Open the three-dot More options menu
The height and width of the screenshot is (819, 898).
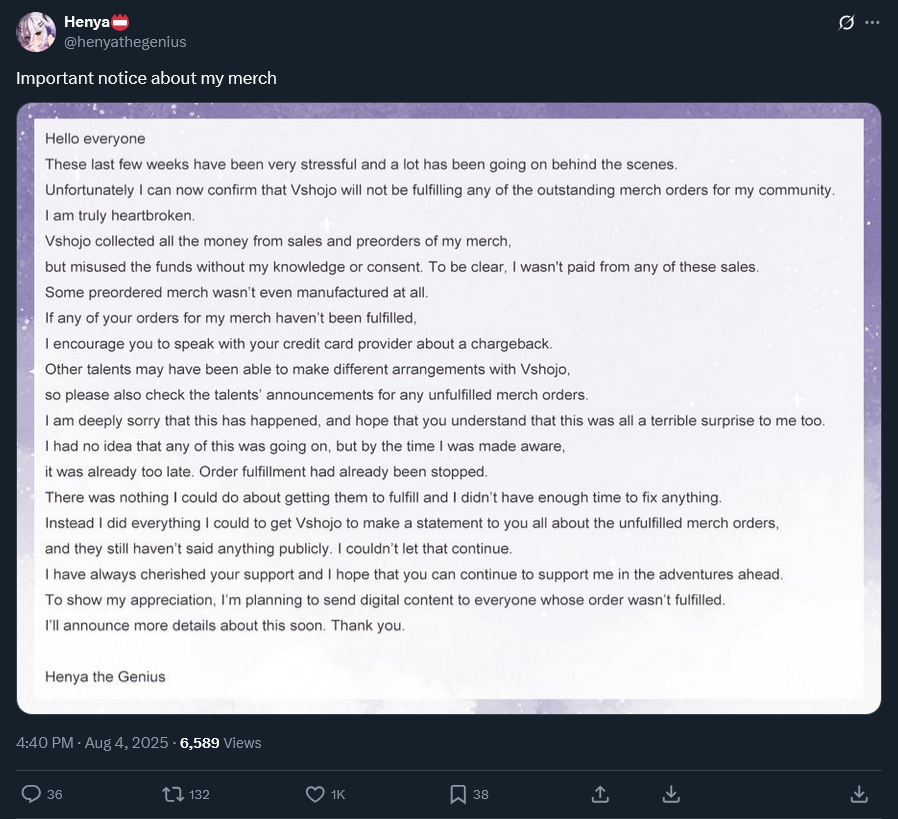click(x=872, y=22)
